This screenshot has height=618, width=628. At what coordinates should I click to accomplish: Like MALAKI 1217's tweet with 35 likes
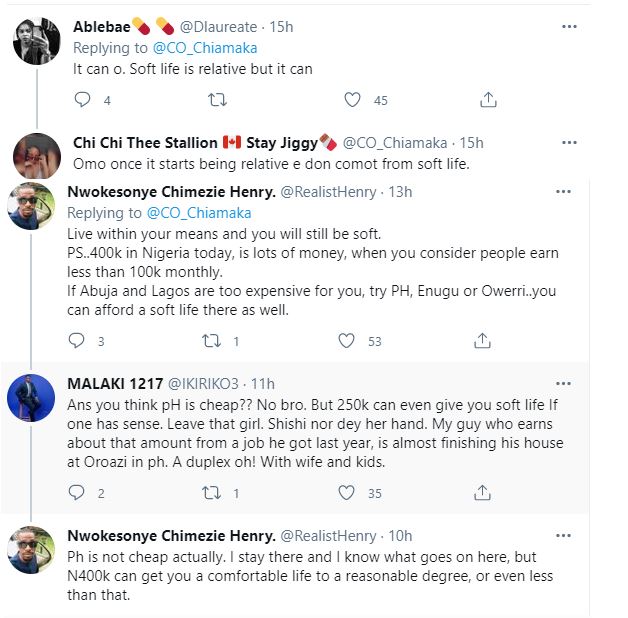point(347,493)
